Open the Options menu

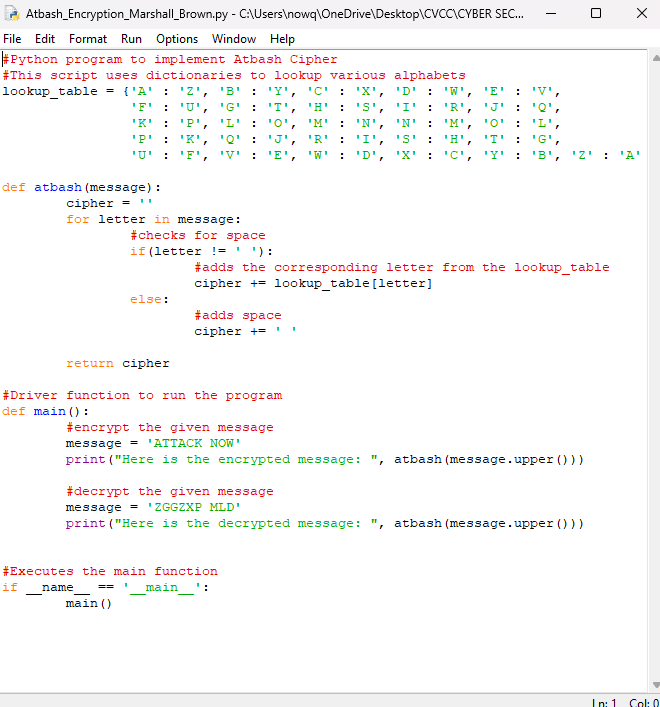[177, 39]
